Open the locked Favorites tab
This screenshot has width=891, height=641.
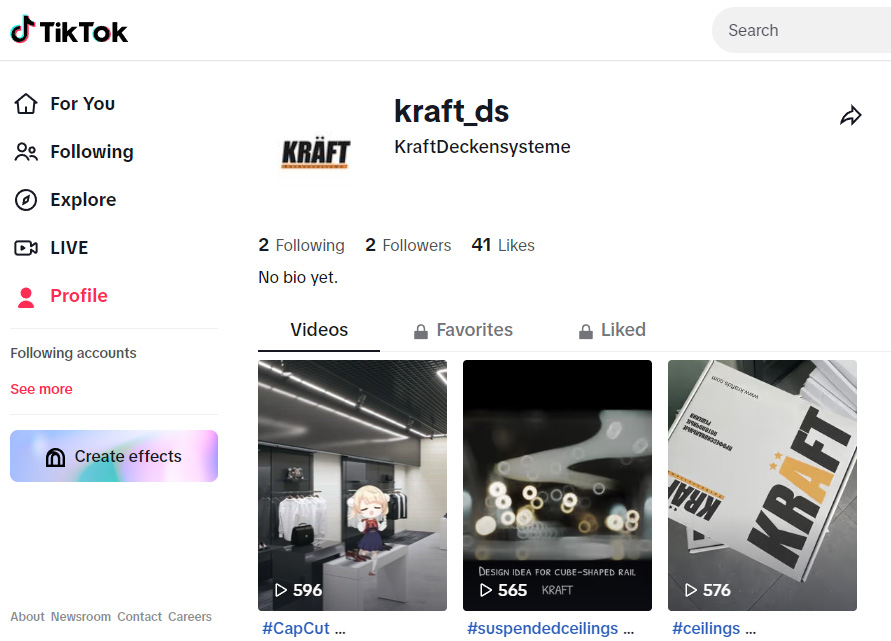point(463,330)
